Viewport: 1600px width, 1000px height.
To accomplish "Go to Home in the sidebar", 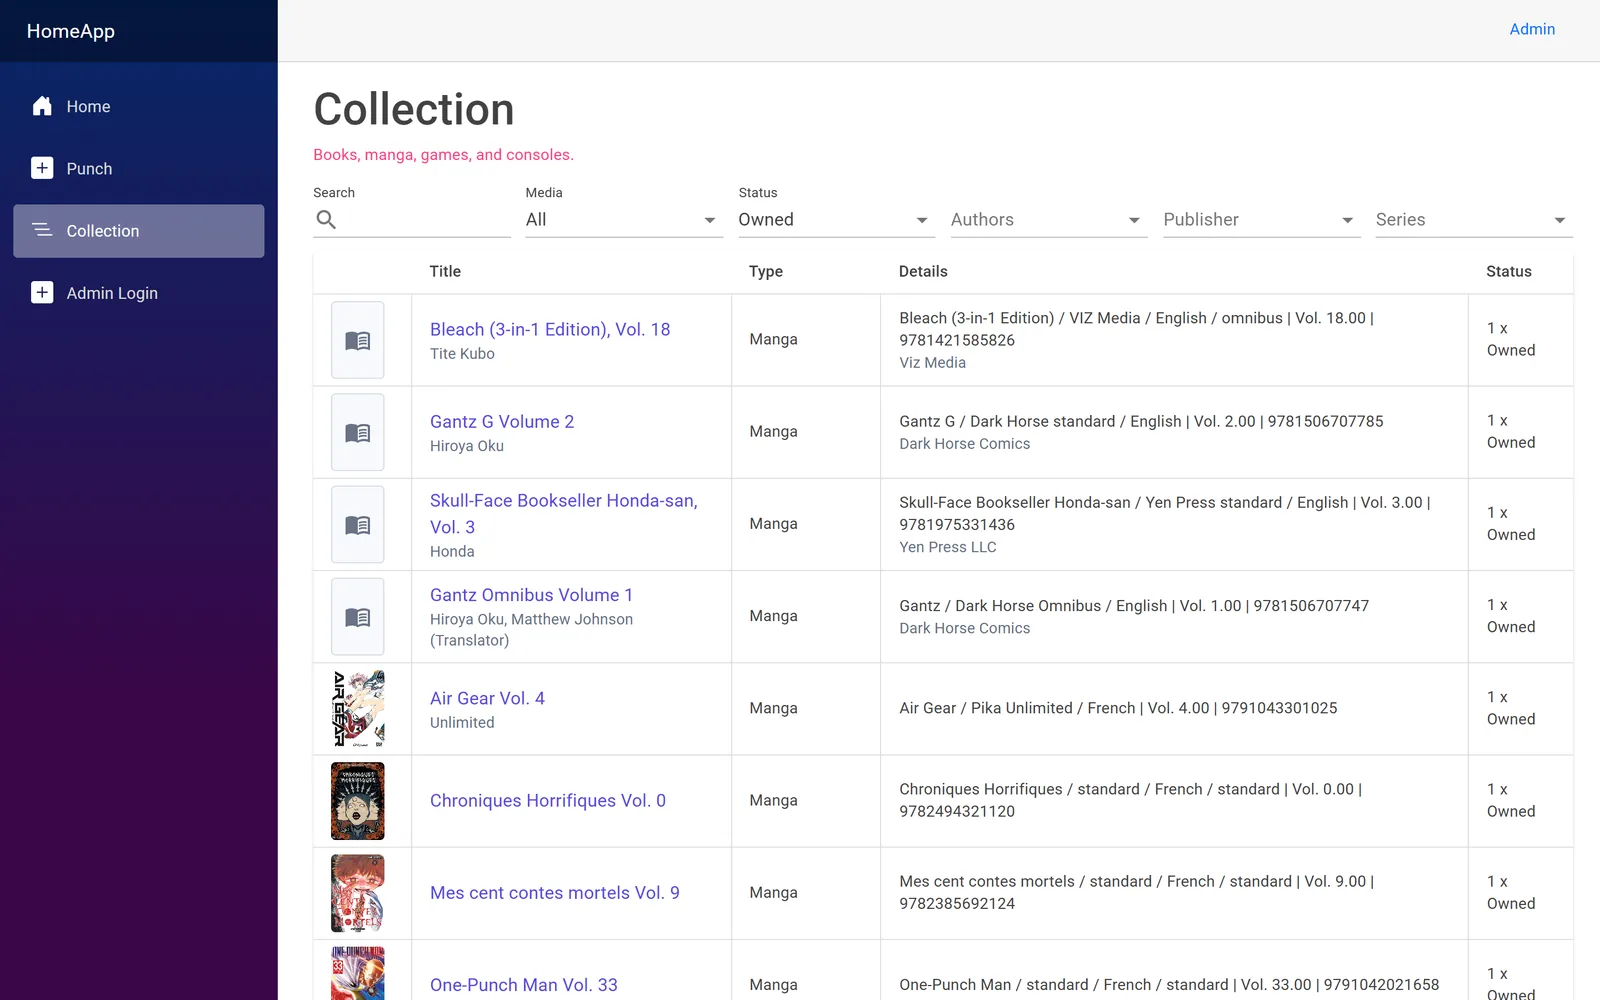I will tap(139, 107).
